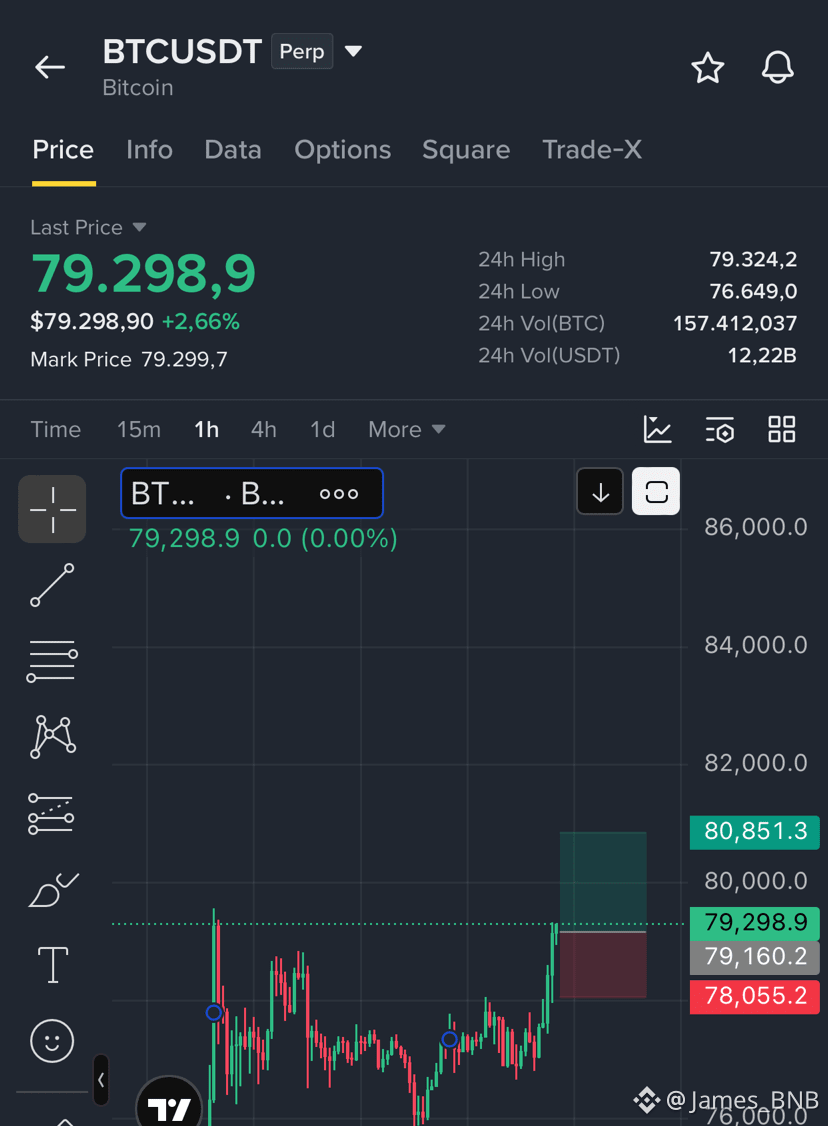This screenshot has width=828, height=1126.
Task: Select the long position forecasting tool
Action: [51, 814]
